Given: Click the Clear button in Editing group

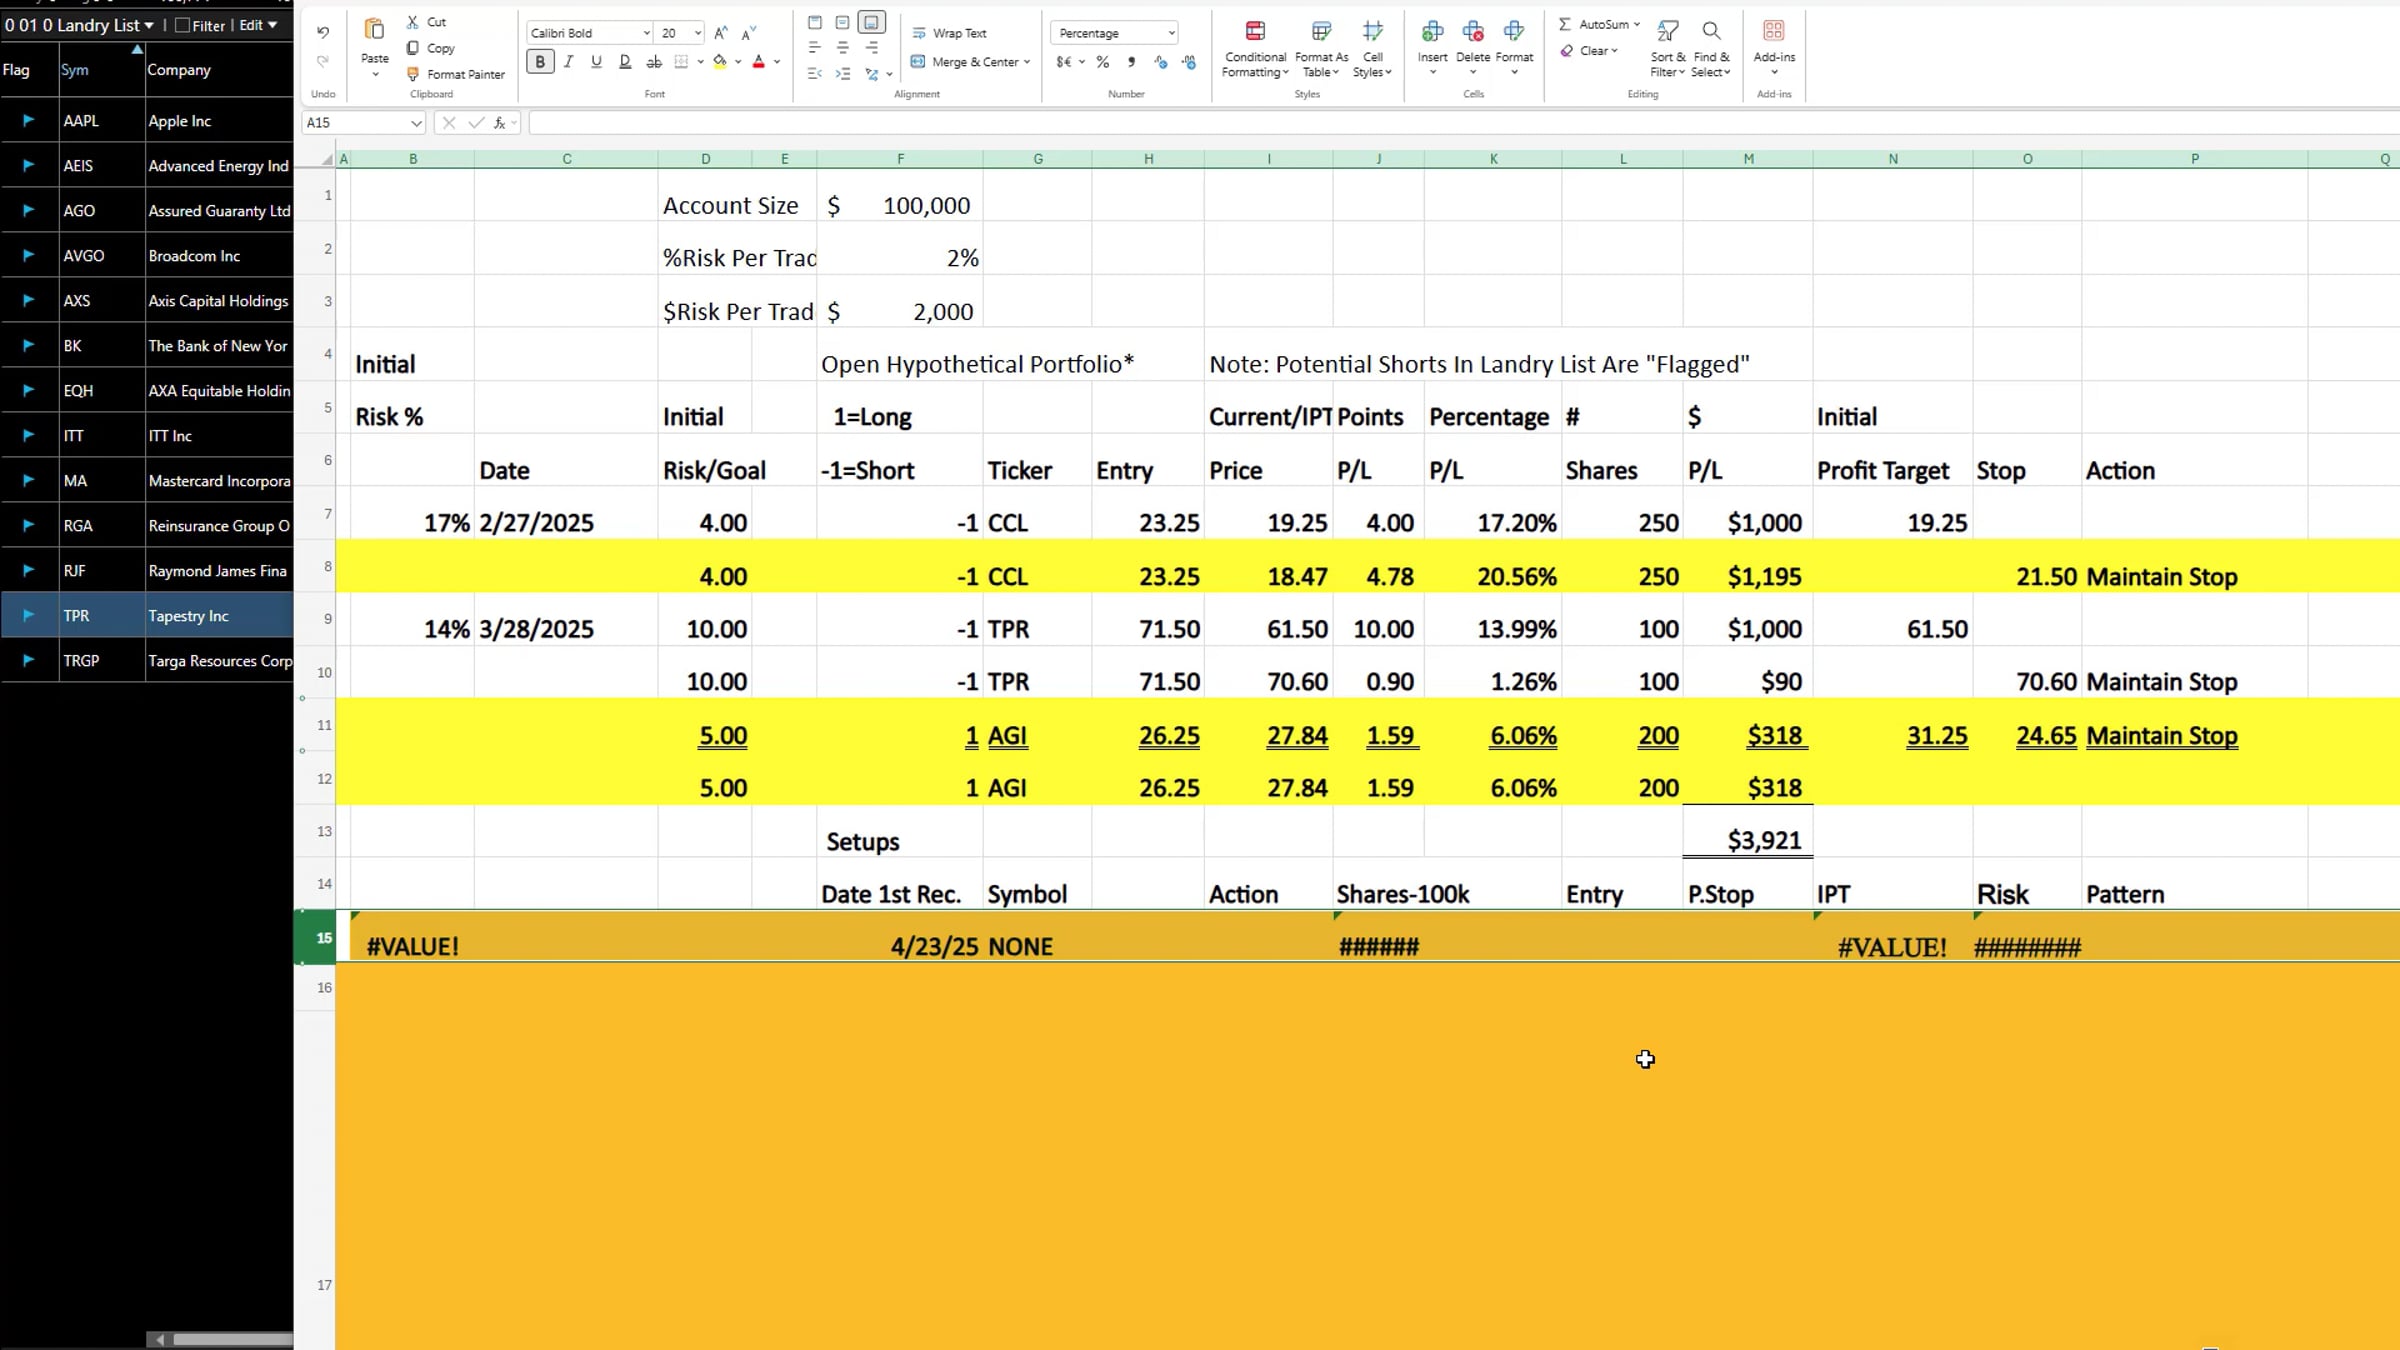Looking at the screenshot, I should tap(1588, 51).
